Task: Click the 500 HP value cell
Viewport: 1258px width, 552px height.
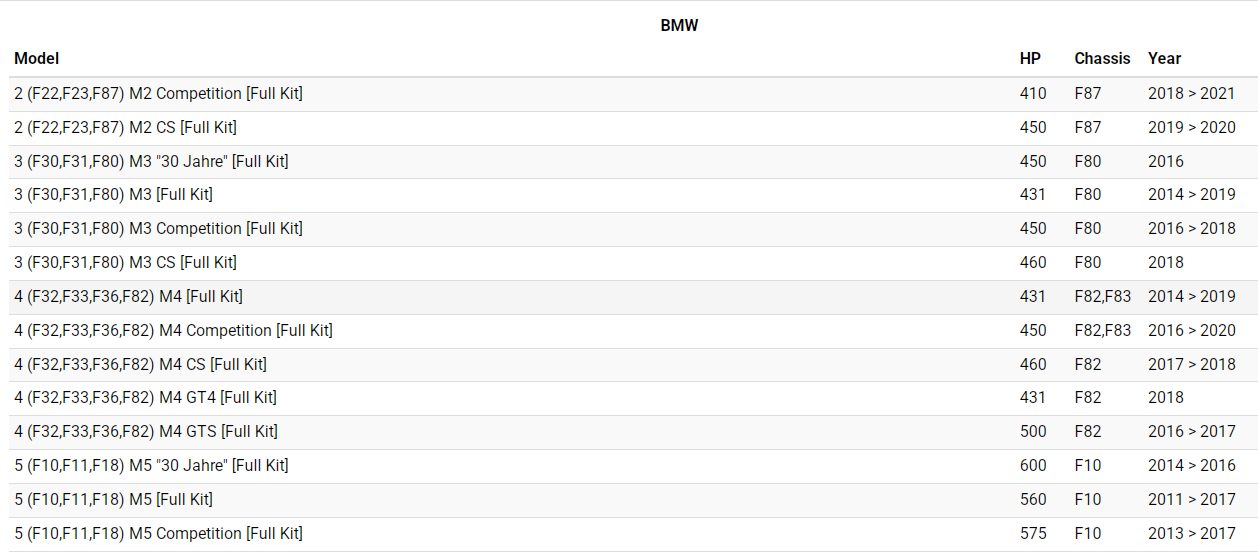Action: point(1033,432)
